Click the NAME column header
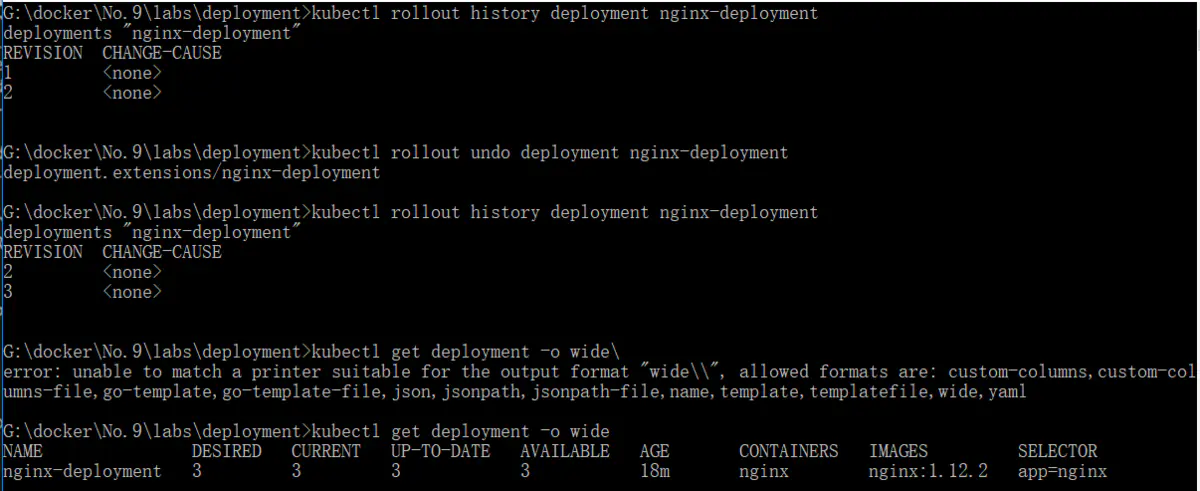Image resolution: width=1200 pixels, height=491 pixels. coord(23,451)
